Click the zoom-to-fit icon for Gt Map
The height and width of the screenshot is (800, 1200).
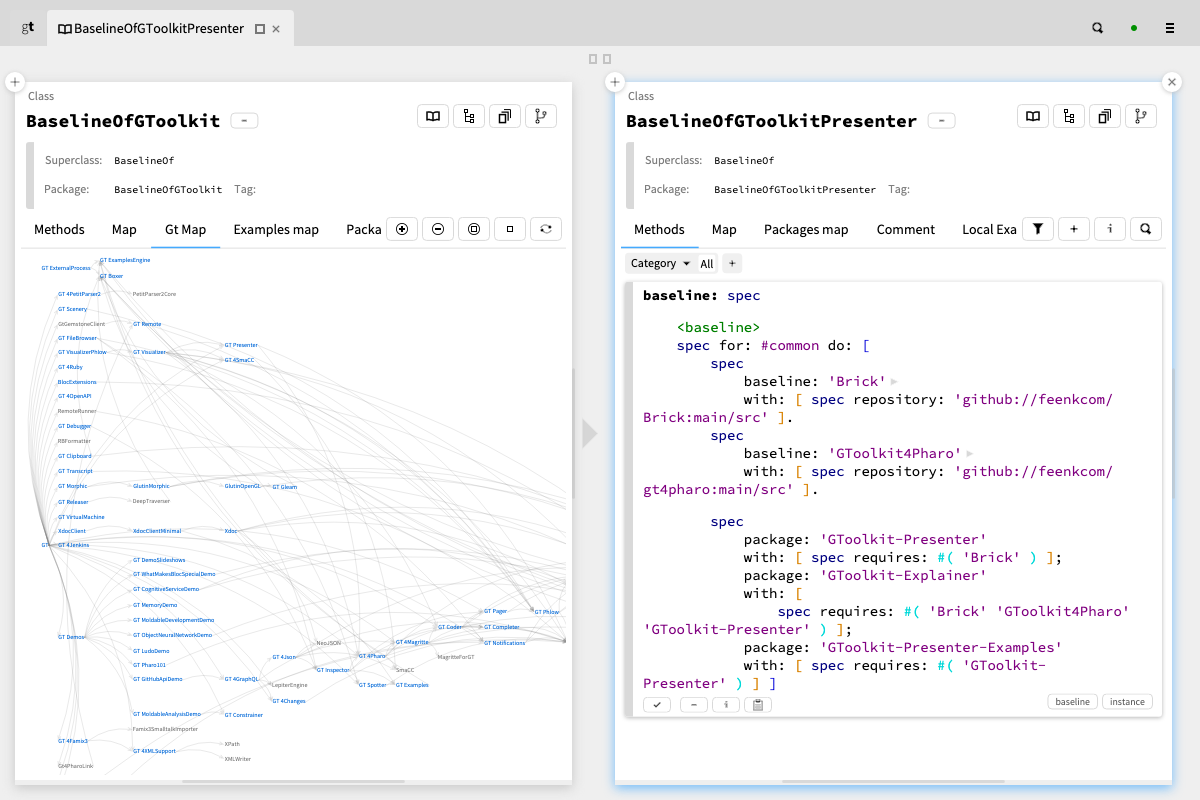pyautogui.click(x=474, y=229)
